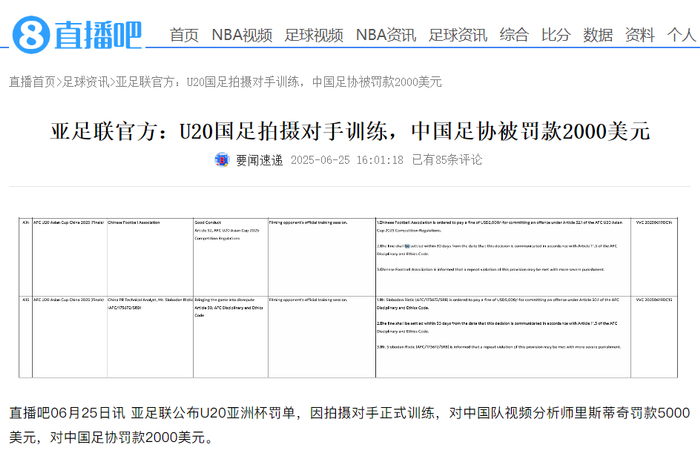Screen dimensions: 700x462
Task: Click the 直播吧 logo icon
Action: coord(77,35)
